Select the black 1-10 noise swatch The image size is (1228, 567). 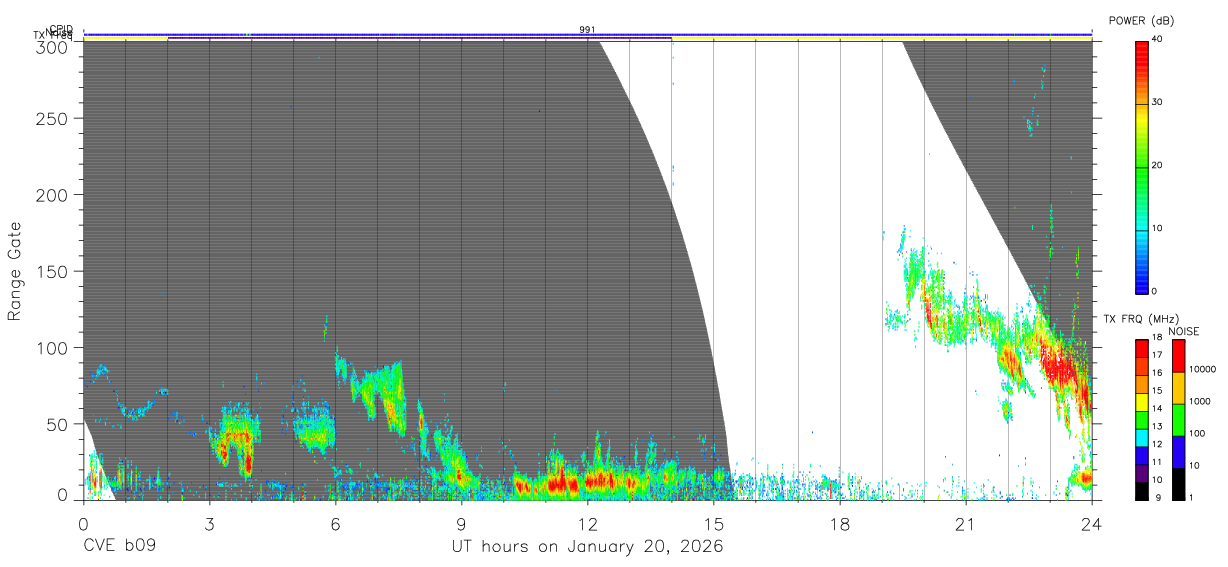[1178, 484]
